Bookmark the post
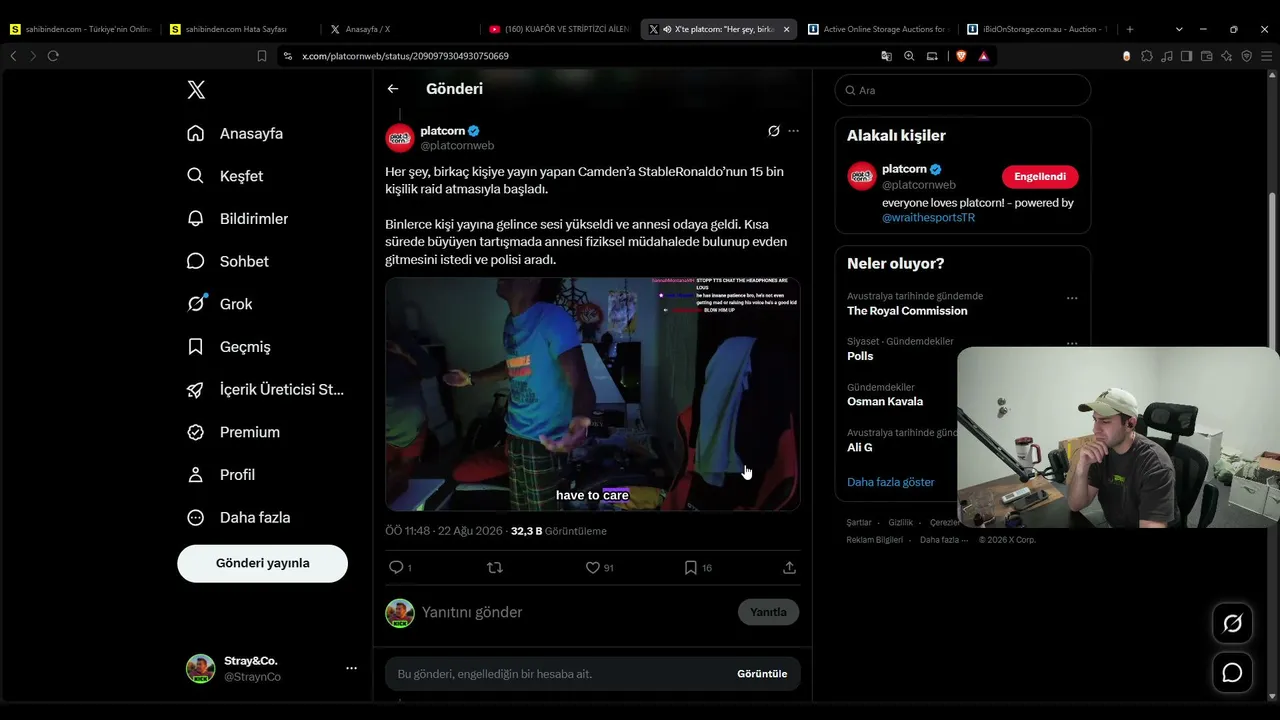 click(x=690, y=567)
